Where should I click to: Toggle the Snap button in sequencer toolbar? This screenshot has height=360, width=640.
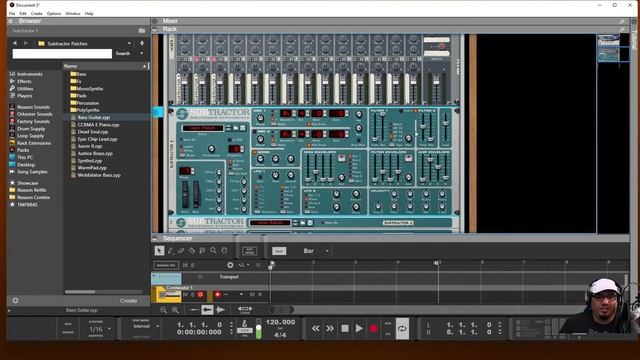coord(279,251)
